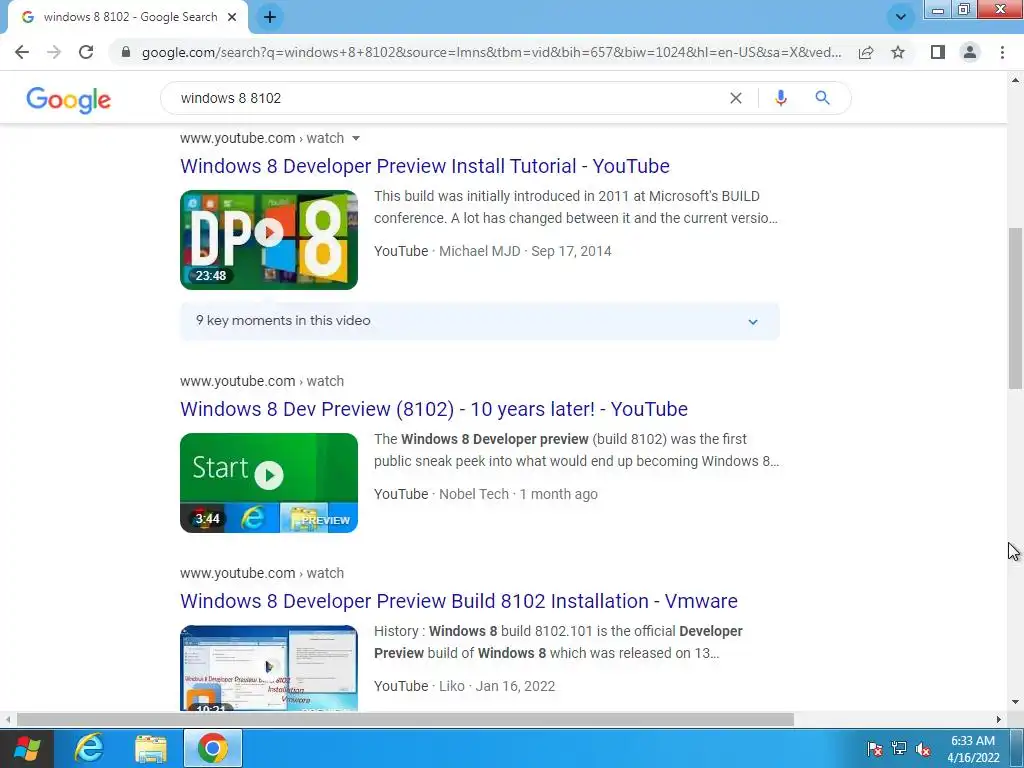Toggle the Chrome side panel
Viewport: 1024px width, 768px height.
coord(938,52)
